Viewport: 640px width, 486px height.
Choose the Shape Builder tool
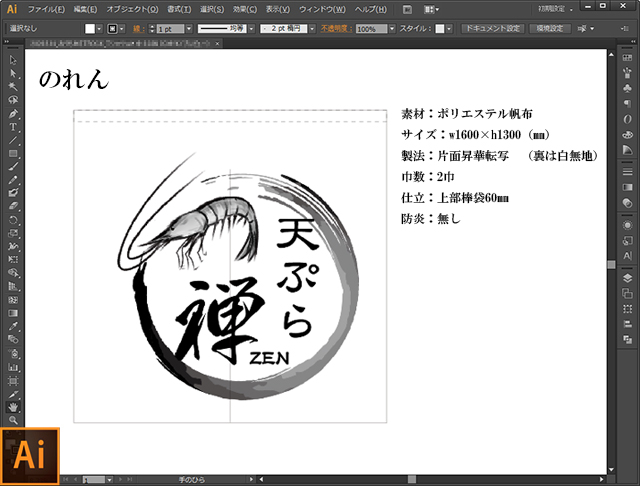[x=13, y=273]
